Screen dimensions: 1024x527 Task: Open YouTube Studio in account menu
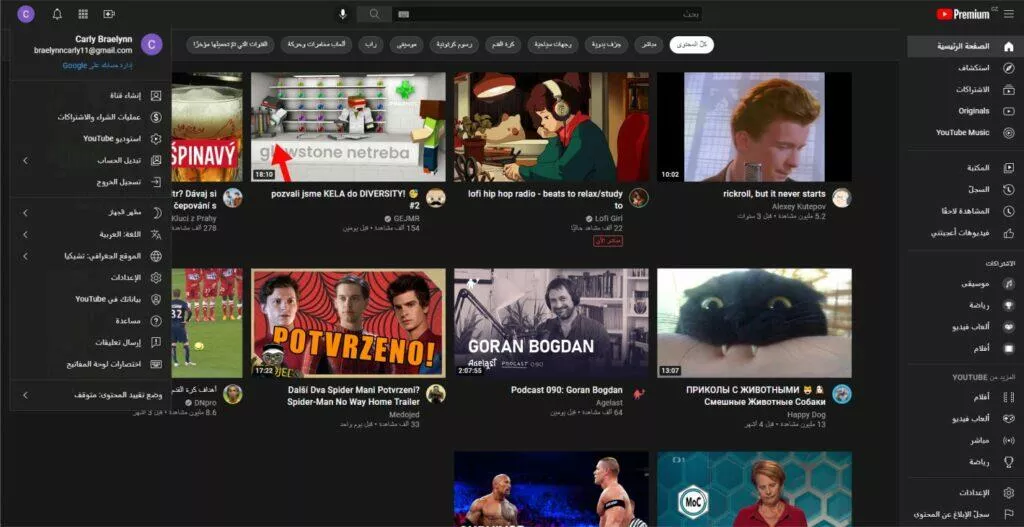(x=112, y=139)
